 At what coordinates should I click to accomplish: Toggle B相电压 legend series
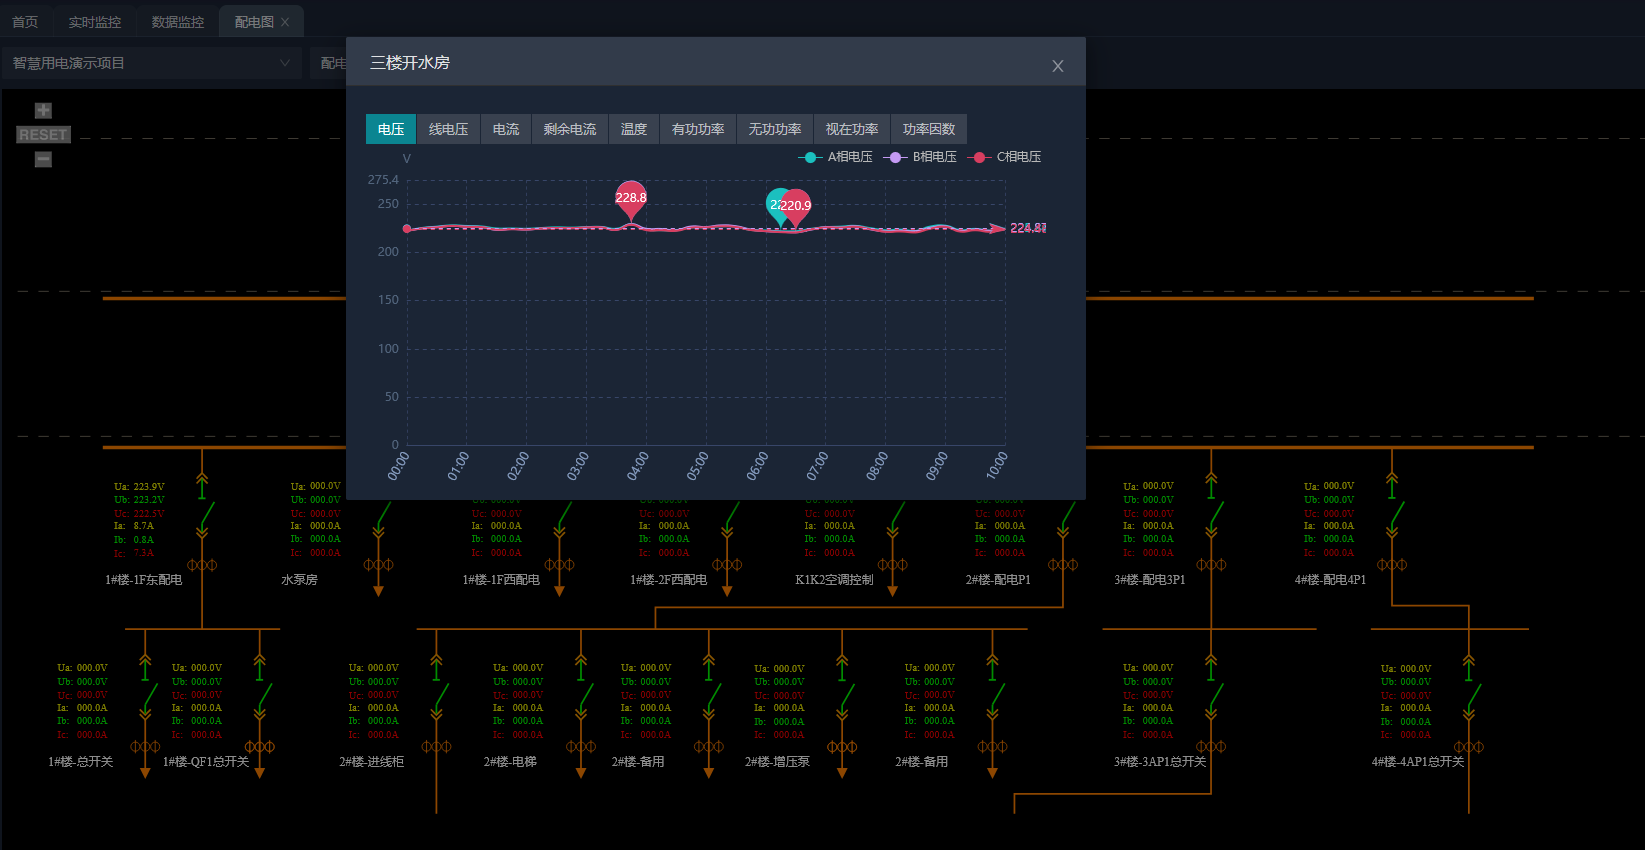[920, 157]
